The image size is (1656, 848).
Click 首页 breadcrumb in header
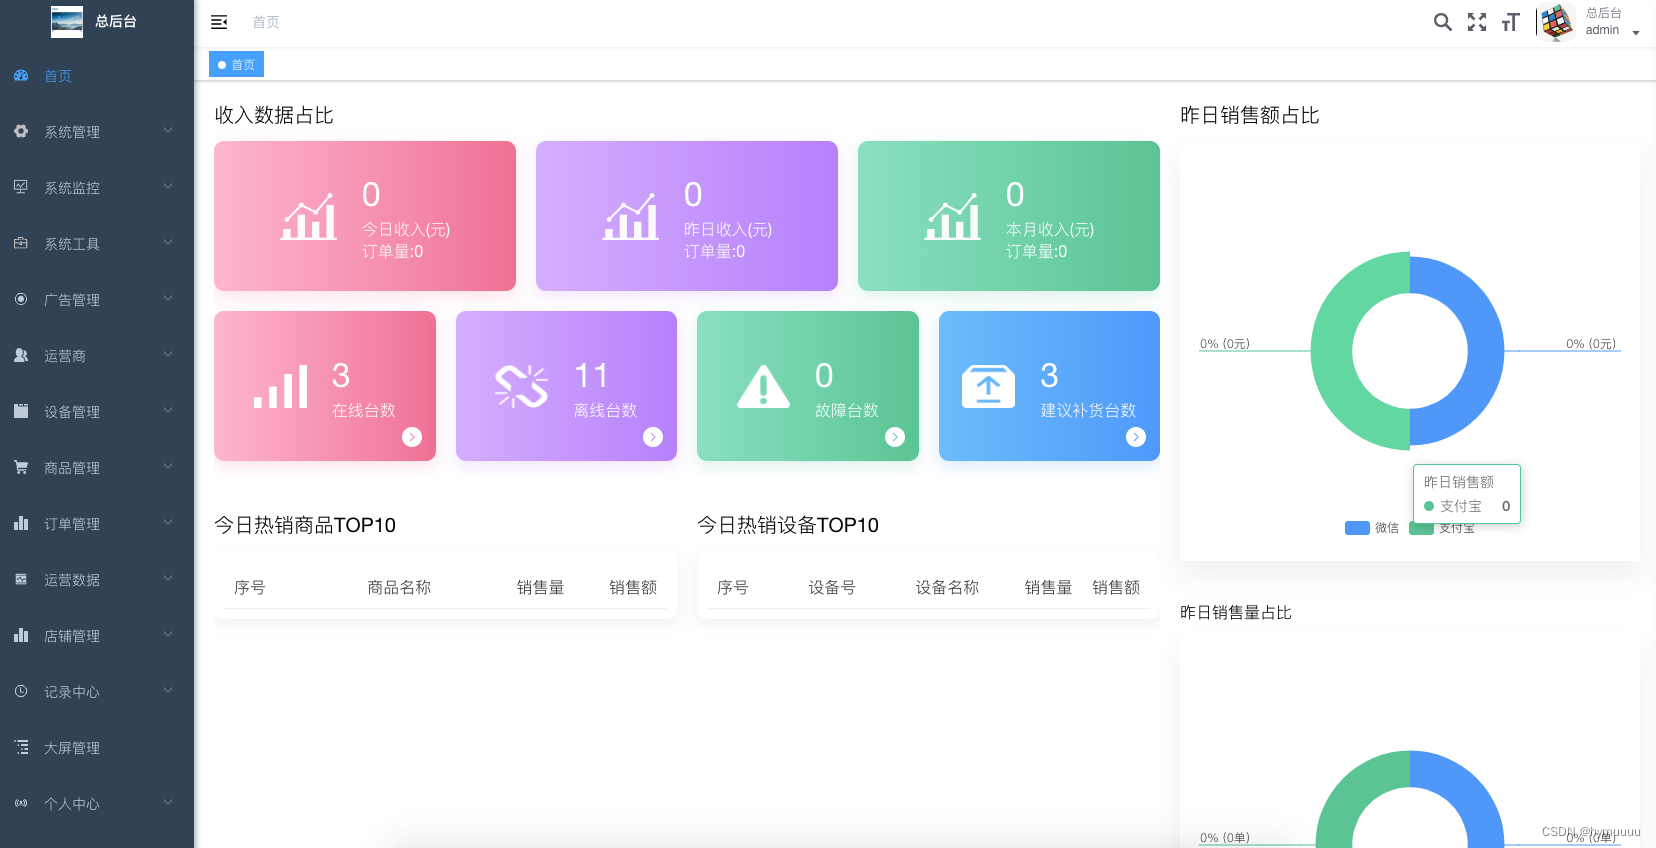(x=266, y=22)
